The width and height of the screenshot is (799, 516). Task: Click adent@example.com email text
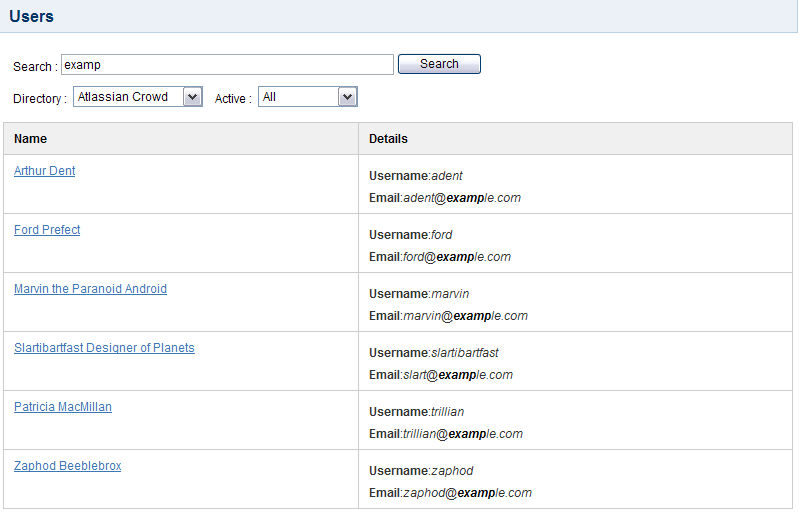[462, 198]
